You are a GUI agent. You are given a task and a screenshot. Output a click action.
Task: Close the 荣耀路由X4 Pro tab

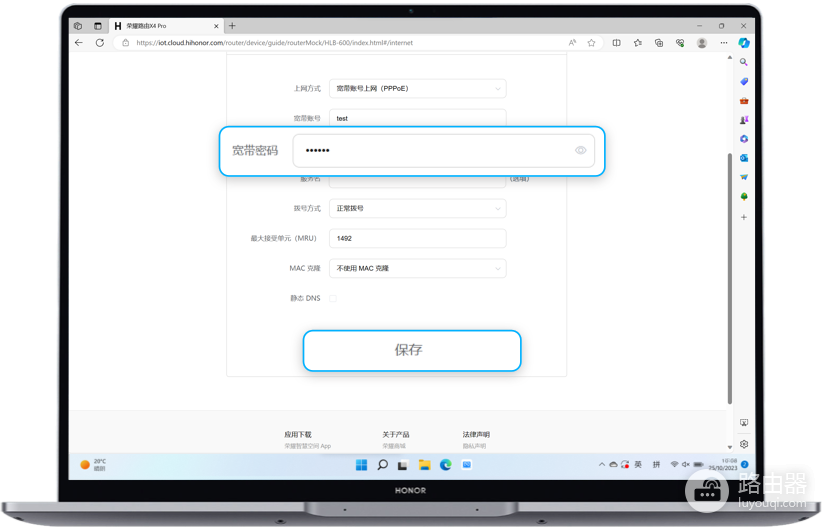point(216,26)
